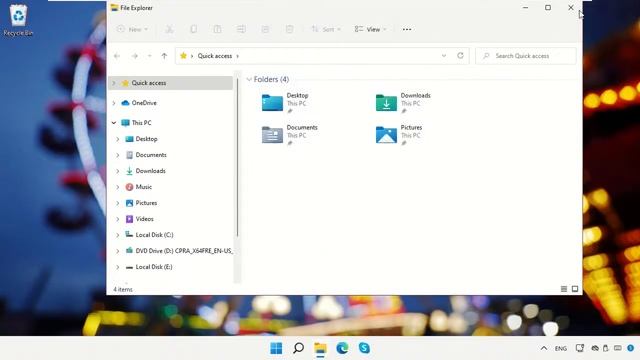The image size is (640, 360).
Task: Switch to large thumbnails view icon
Action: [575, 289]
